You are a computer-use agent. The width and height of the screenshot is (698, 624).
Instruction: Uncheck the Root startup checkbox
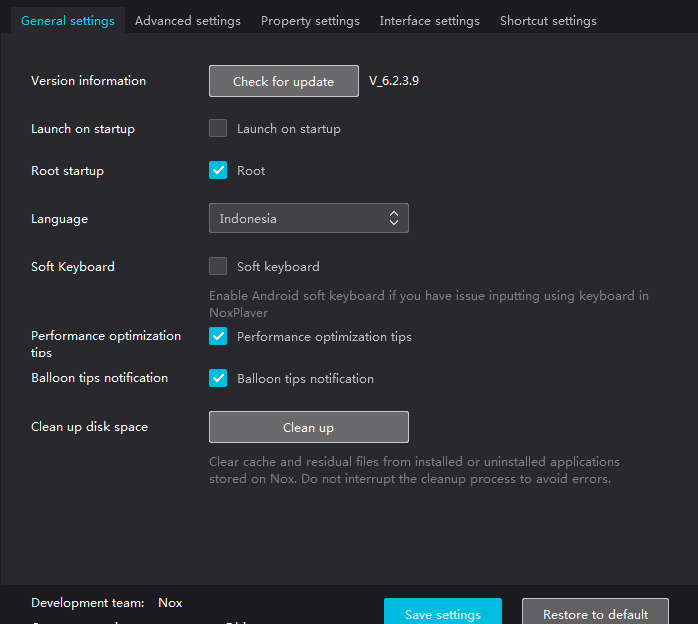(x=218, y=170)
